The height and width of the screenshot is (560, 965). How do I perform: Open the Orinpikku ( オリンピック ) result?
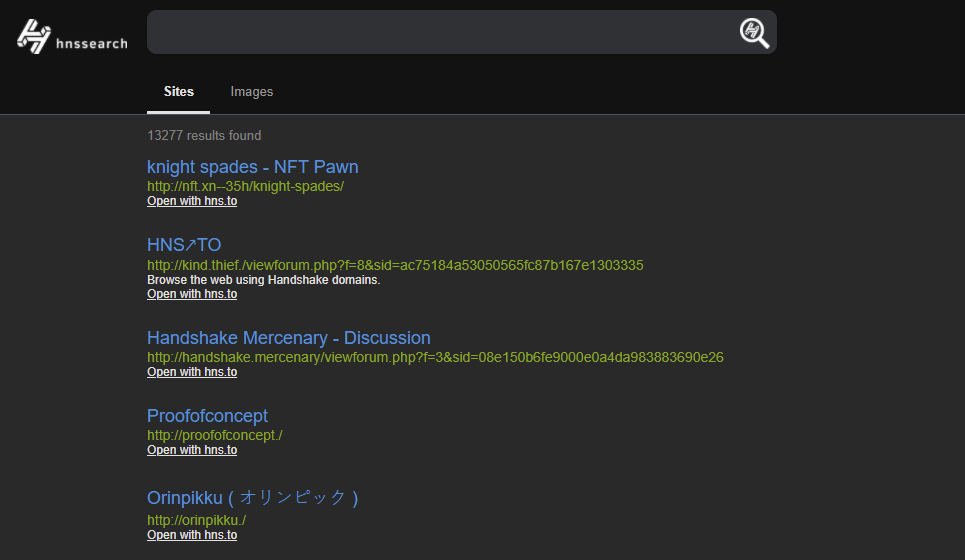click(x=252, y=498)
